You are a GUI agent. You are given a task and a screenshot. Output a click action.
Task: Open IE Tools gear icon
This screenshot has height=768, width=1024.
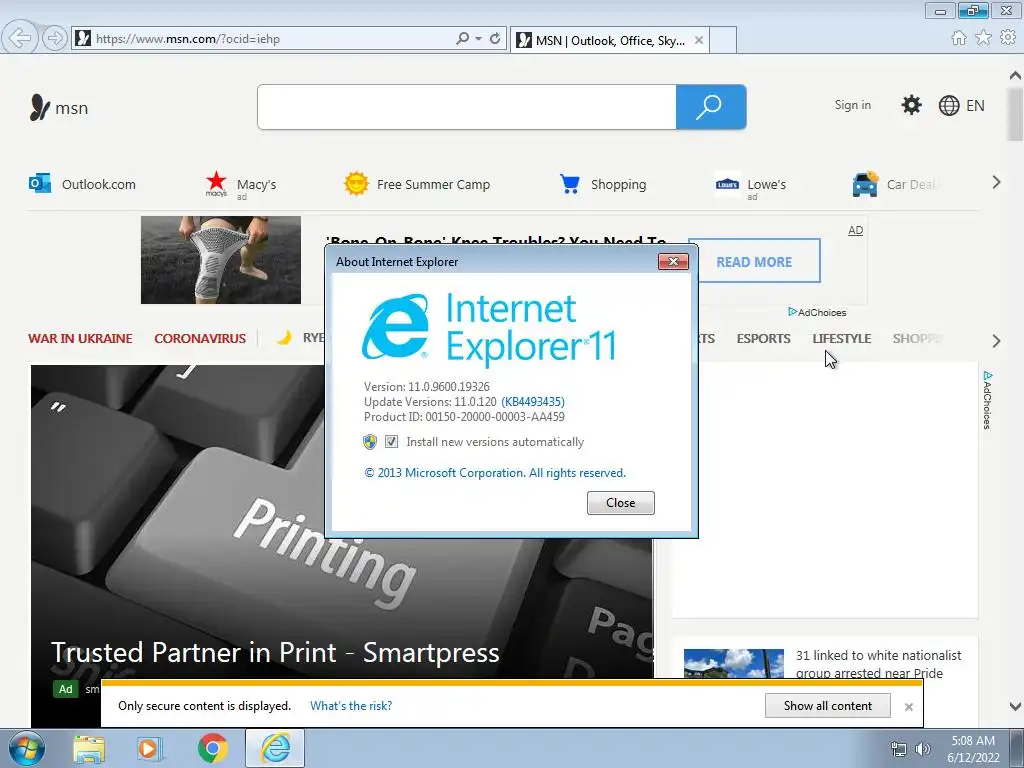tap(1008, 38)
